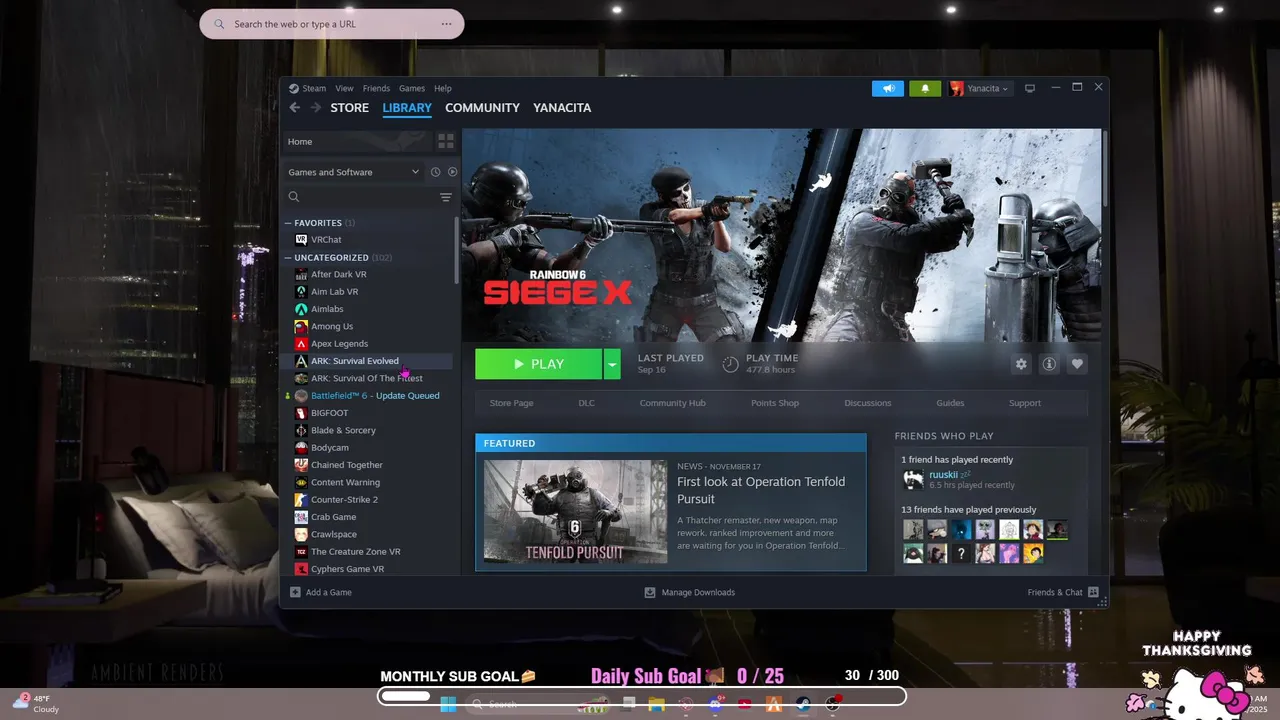Toggle sort by recent clock icon

tap(435, 172)
